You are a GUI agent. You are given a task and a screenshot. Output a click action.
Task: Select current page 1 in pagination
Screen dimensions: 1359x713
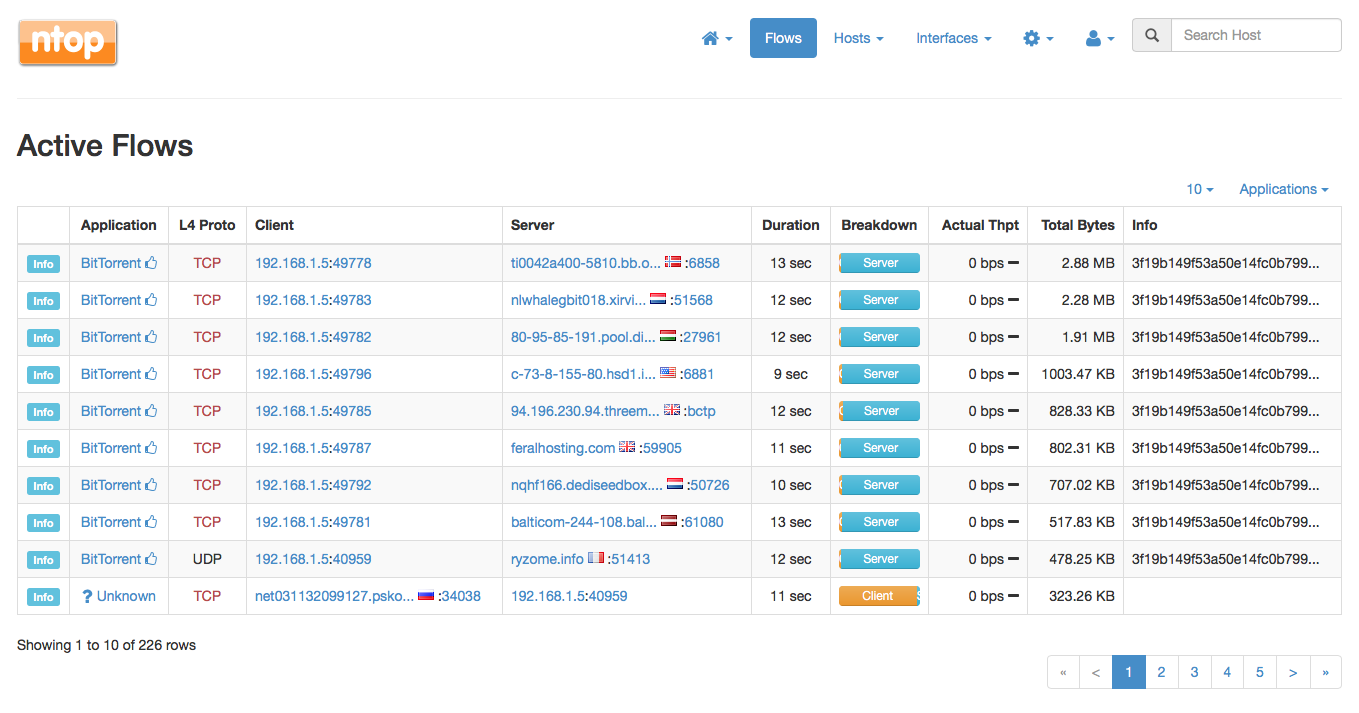tap(1128, 672)
